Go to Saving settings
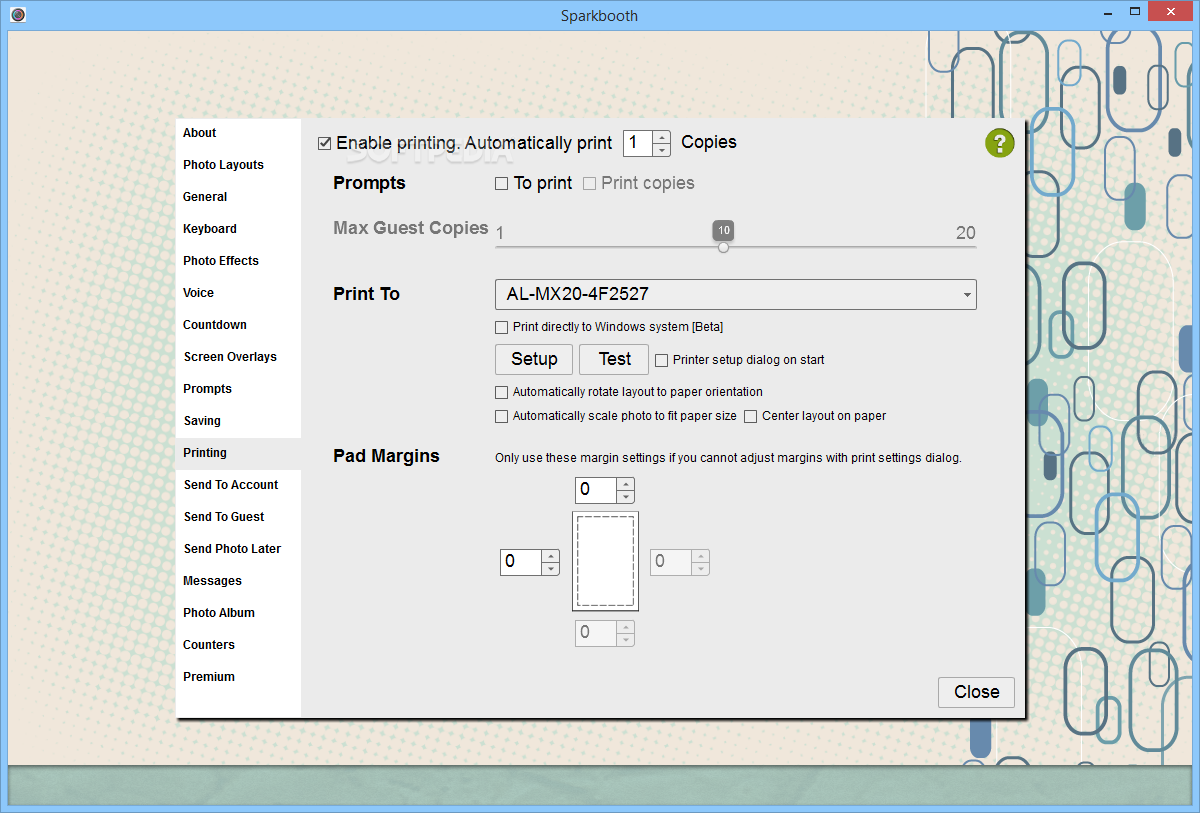The height and width of the screenshot is (813, 1200). 238,421
